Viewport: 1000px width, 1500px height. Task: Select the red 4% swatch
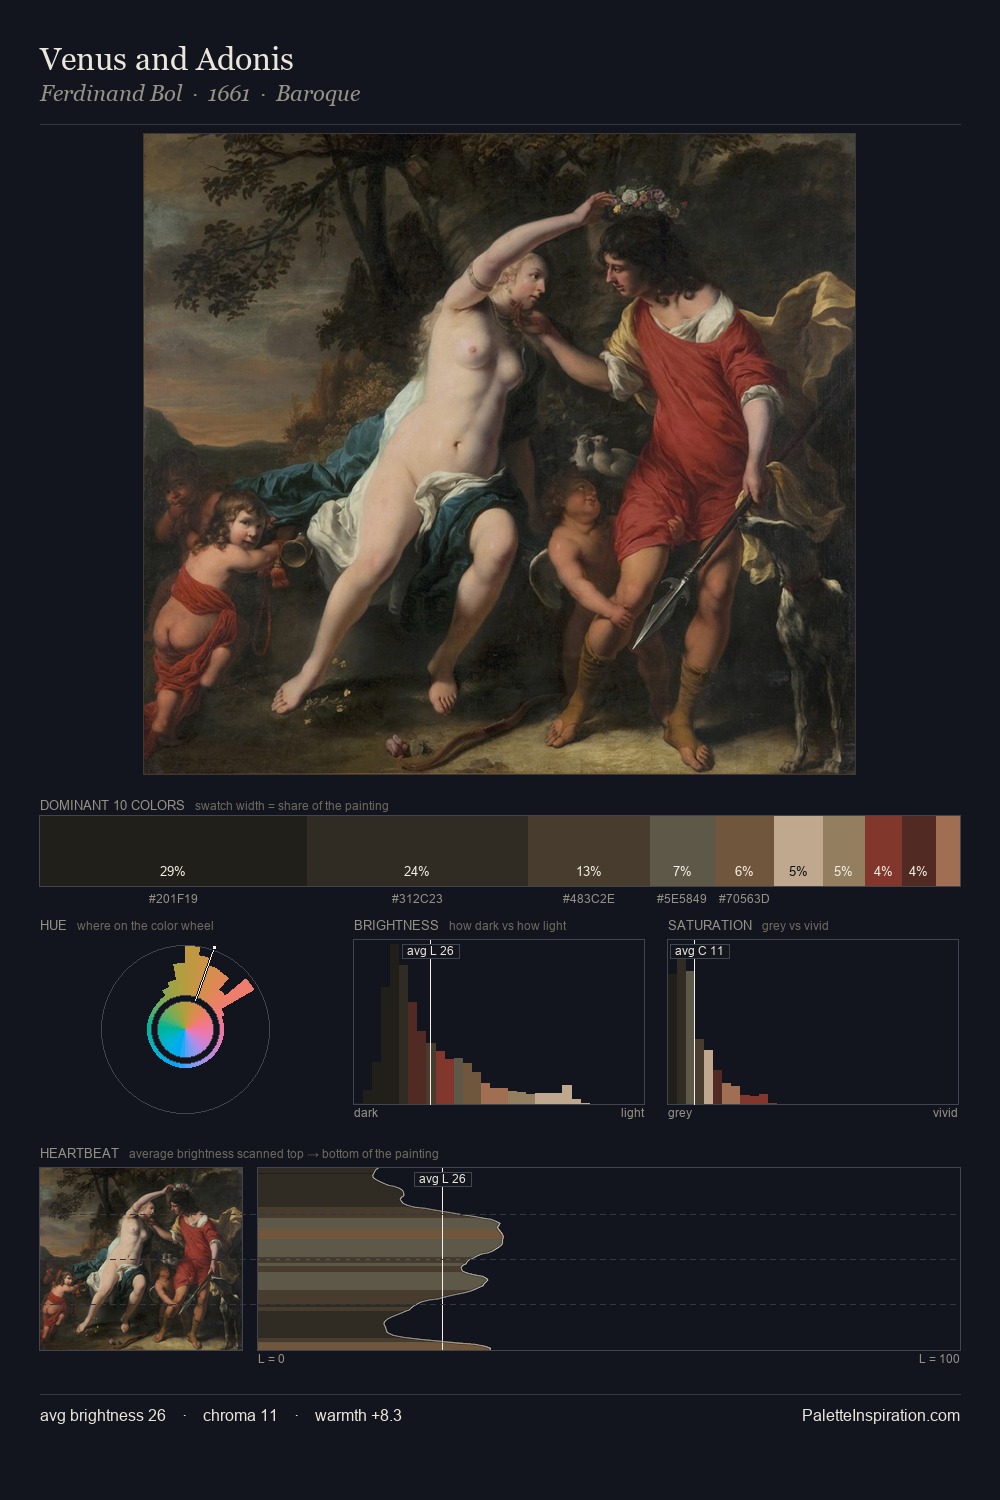883,851
